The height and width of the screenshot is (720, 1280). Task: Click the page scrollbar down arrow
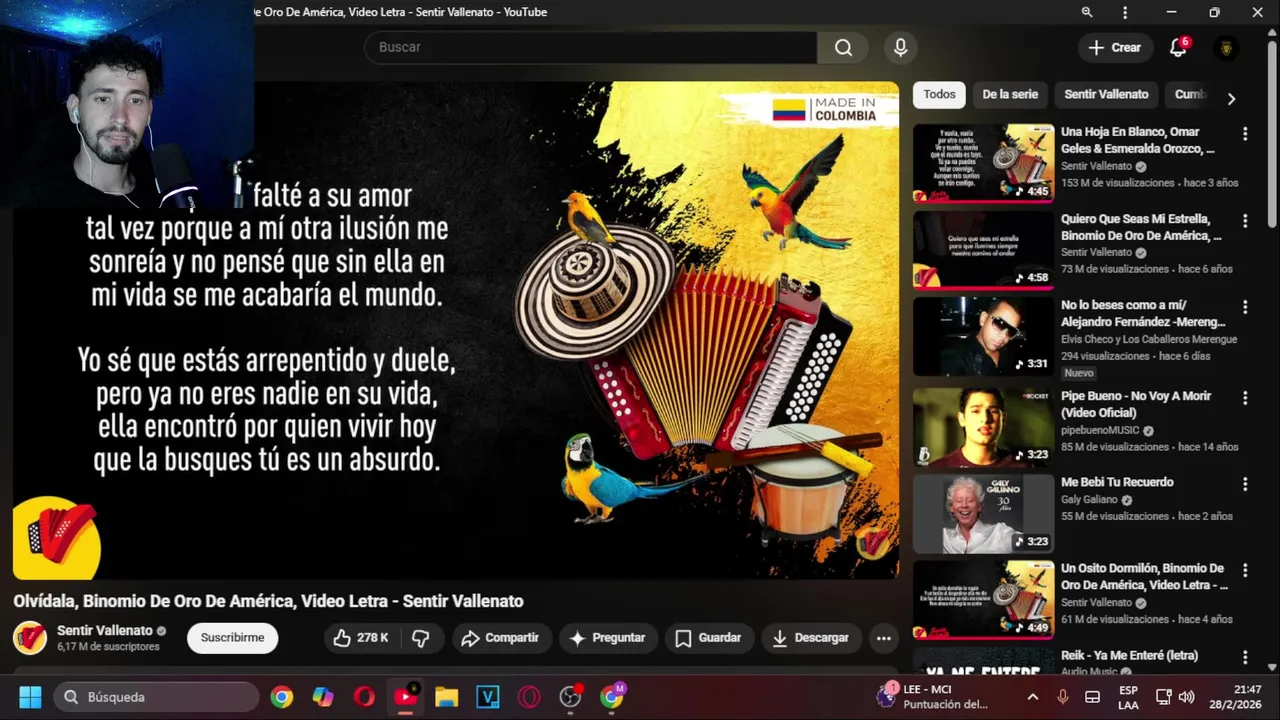(x=1272, y=667)
